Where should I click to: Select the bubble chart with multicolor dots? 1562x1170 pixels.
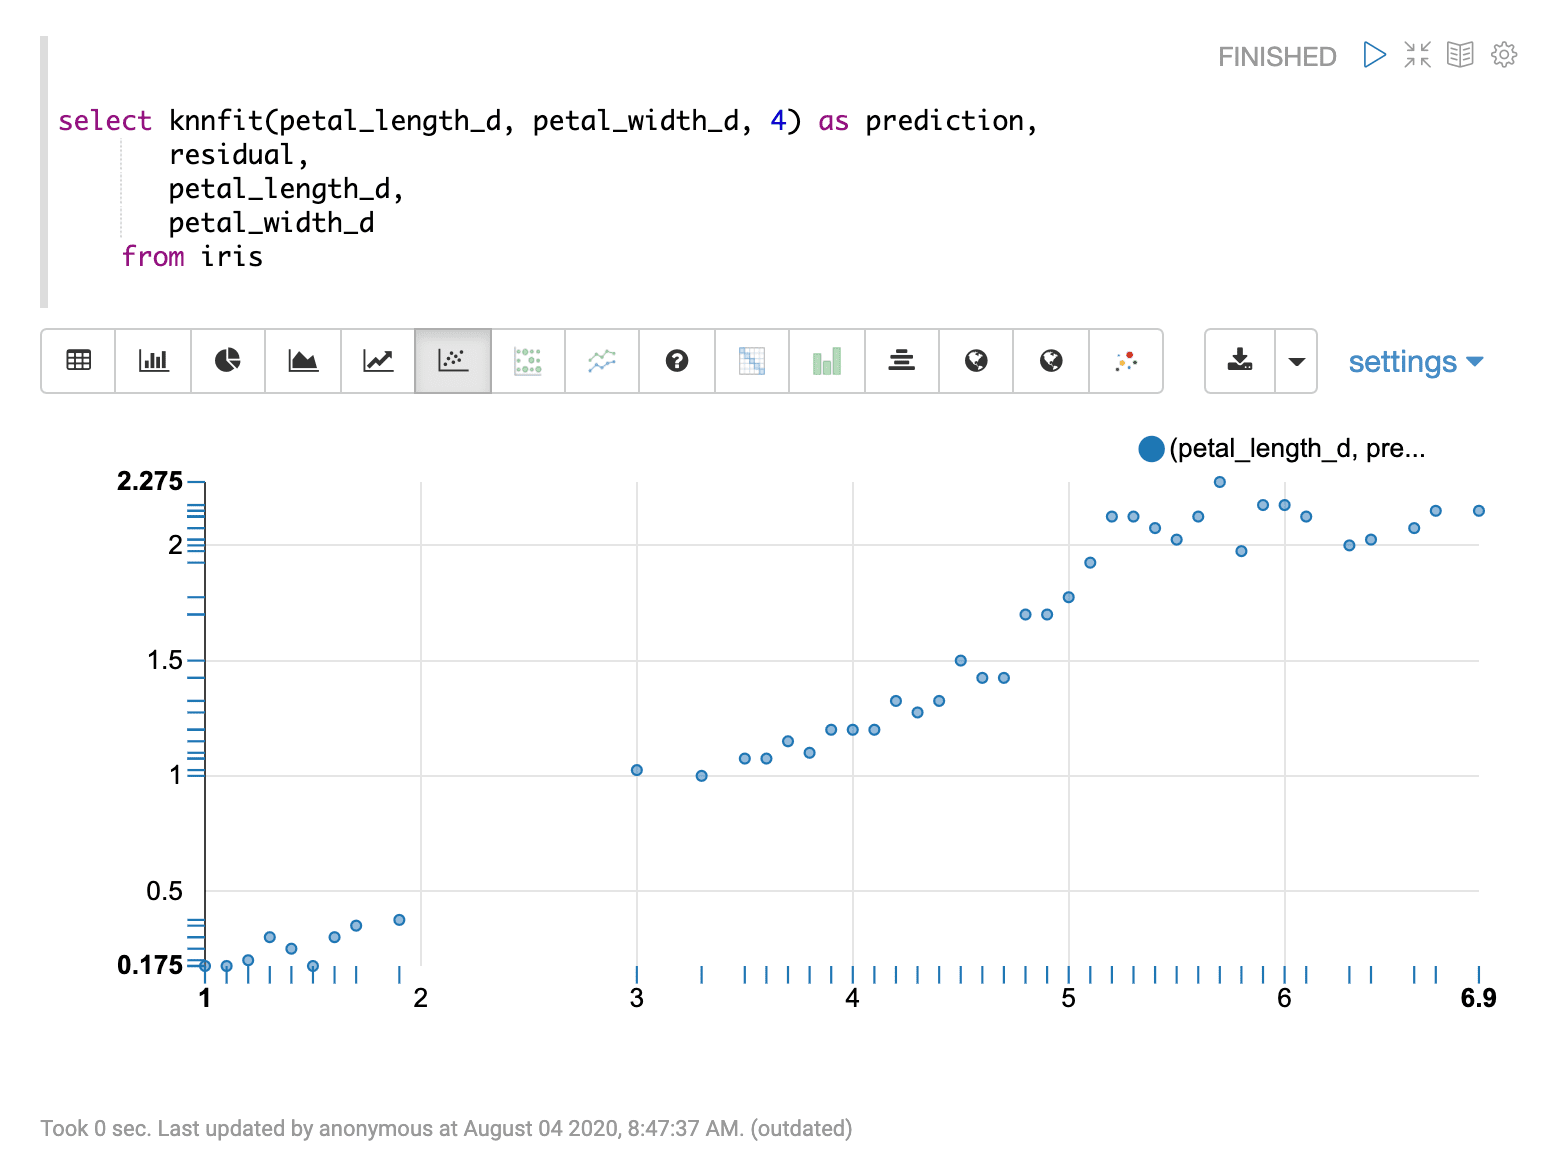[1126, 361]
